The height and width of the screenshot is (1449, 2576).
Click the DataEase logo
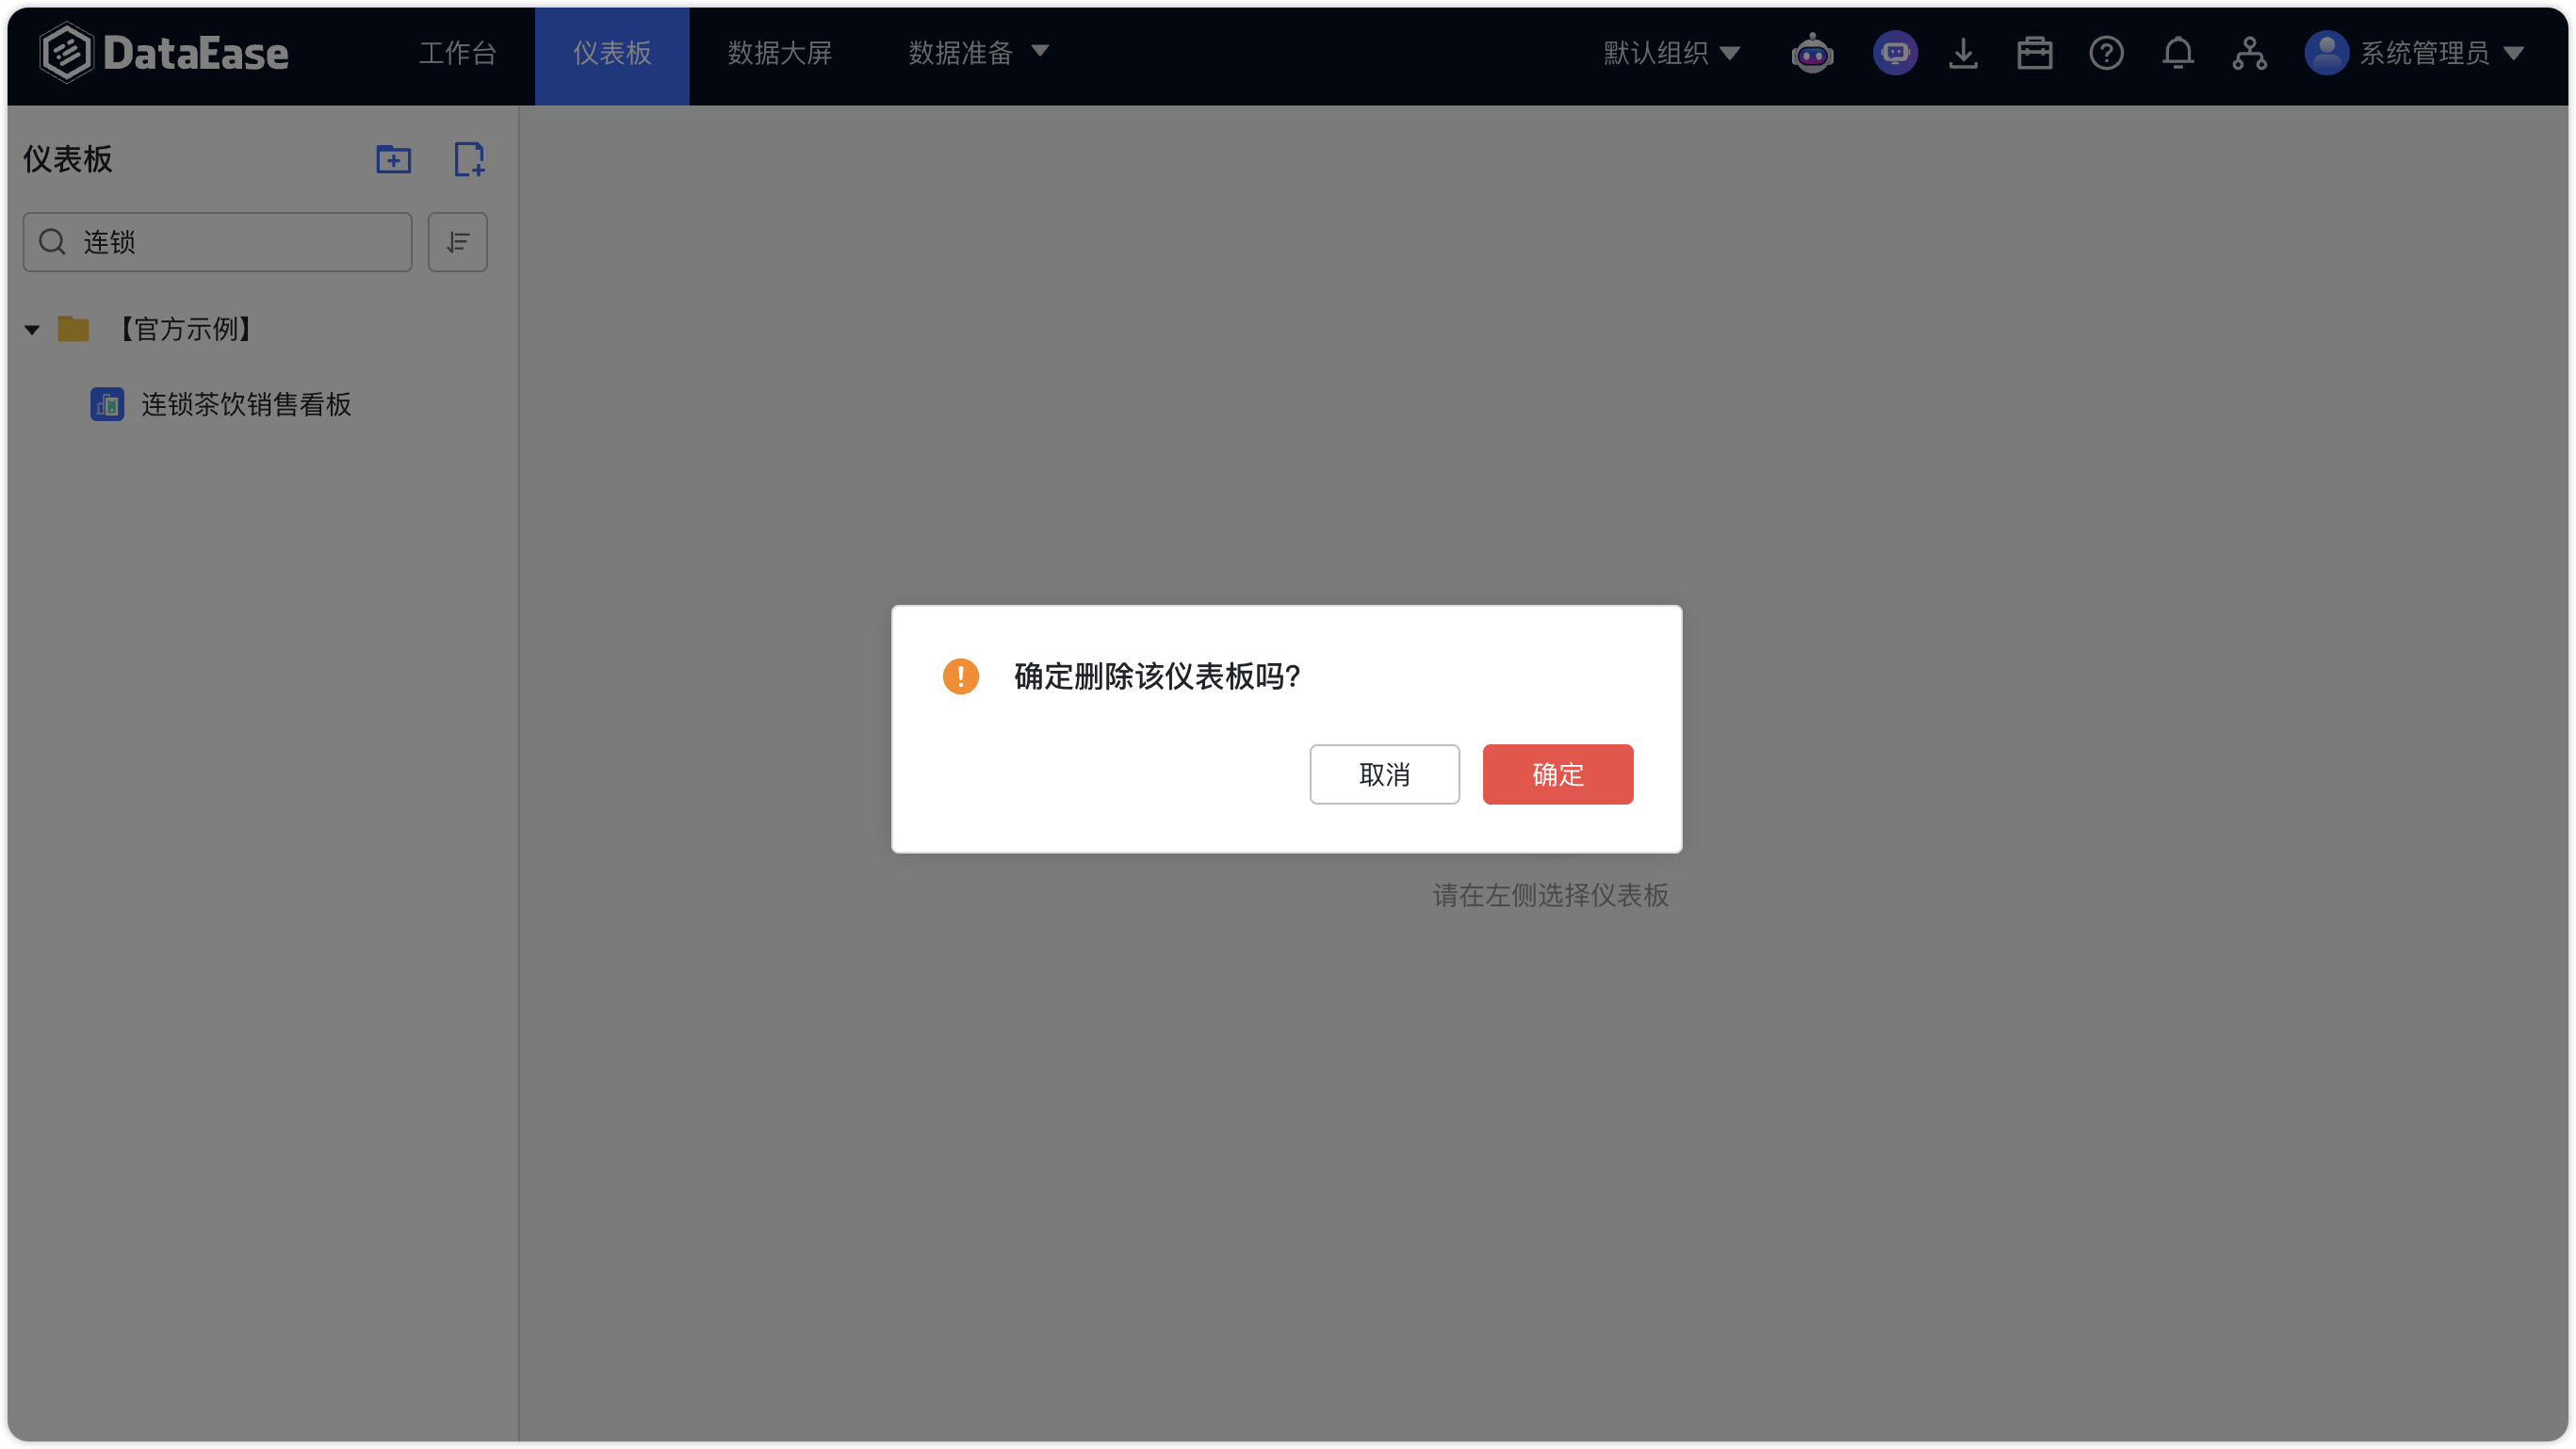165,53
